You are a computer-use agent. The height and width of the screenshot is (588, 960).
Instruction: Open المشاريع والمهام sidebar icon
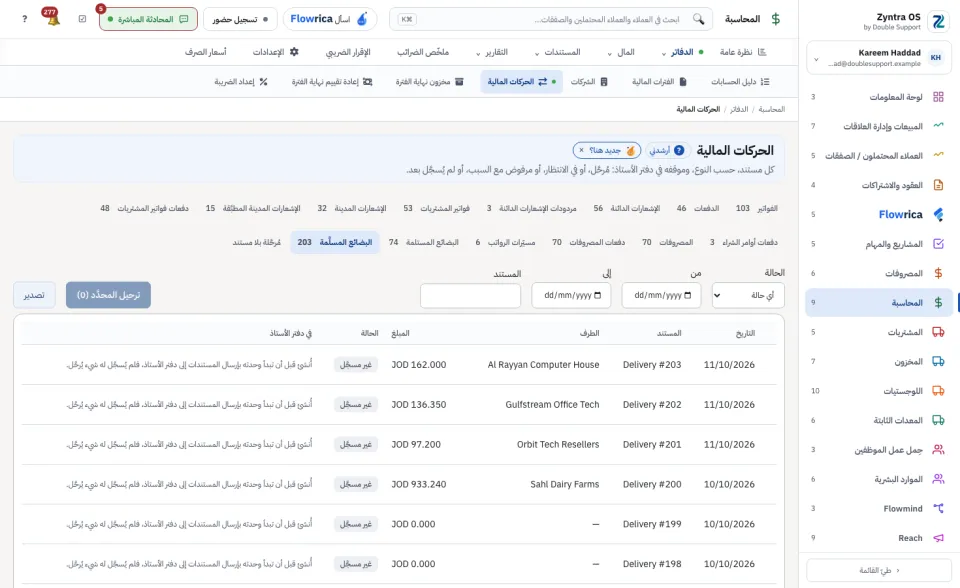(x=938, y=244)
